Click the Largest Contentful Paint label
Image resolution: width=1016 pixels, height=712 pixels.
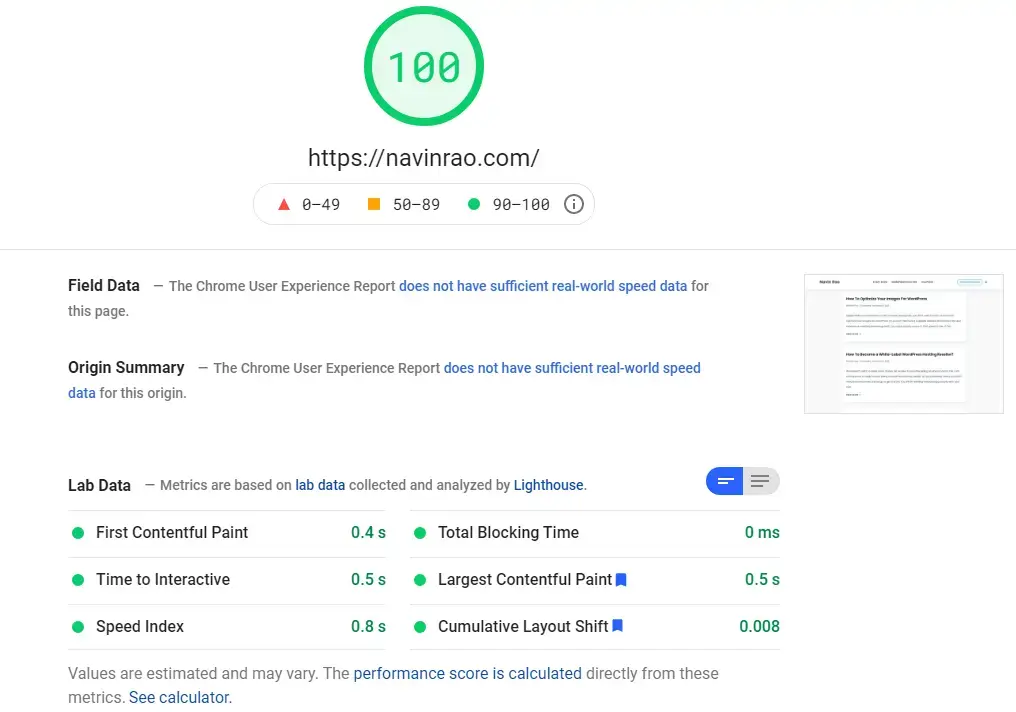[x=525, y=580]
